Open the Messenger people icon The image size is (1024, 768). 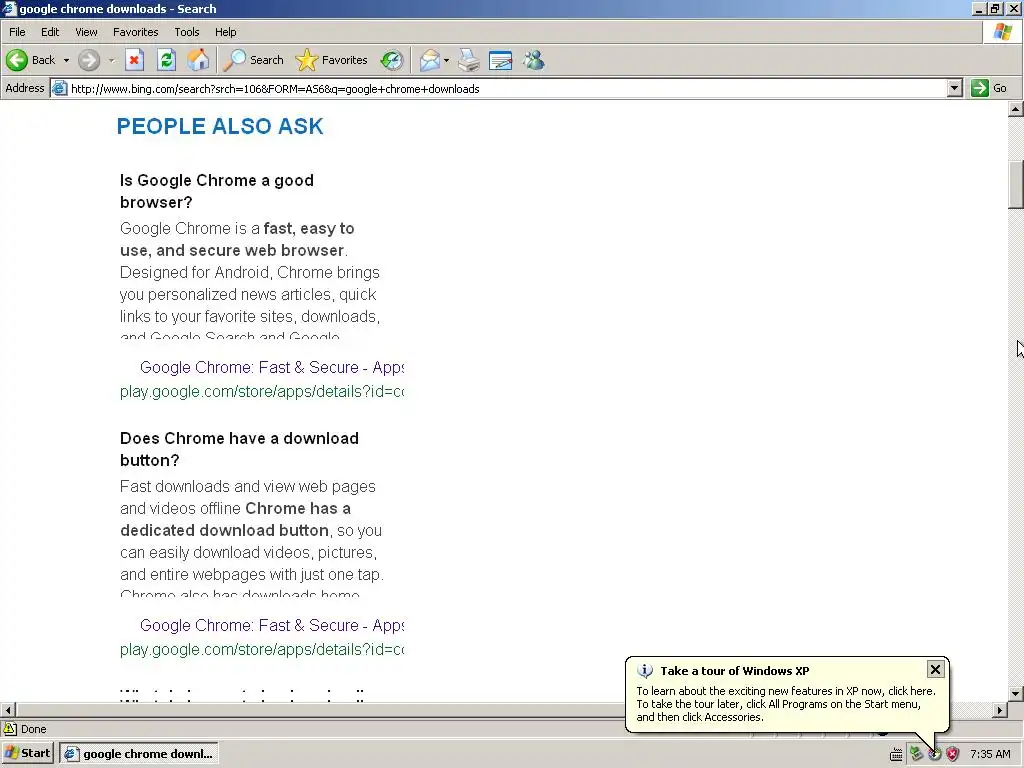tap(534, 60)
